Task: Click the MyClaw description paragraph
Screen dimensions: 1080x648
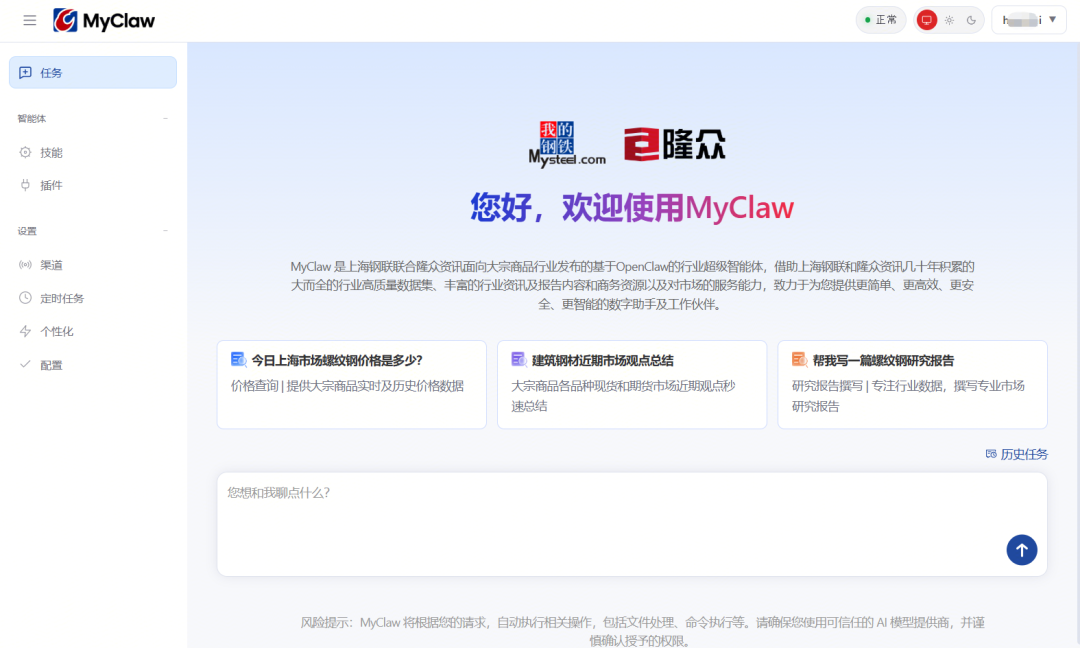Action: click(632, 285)
